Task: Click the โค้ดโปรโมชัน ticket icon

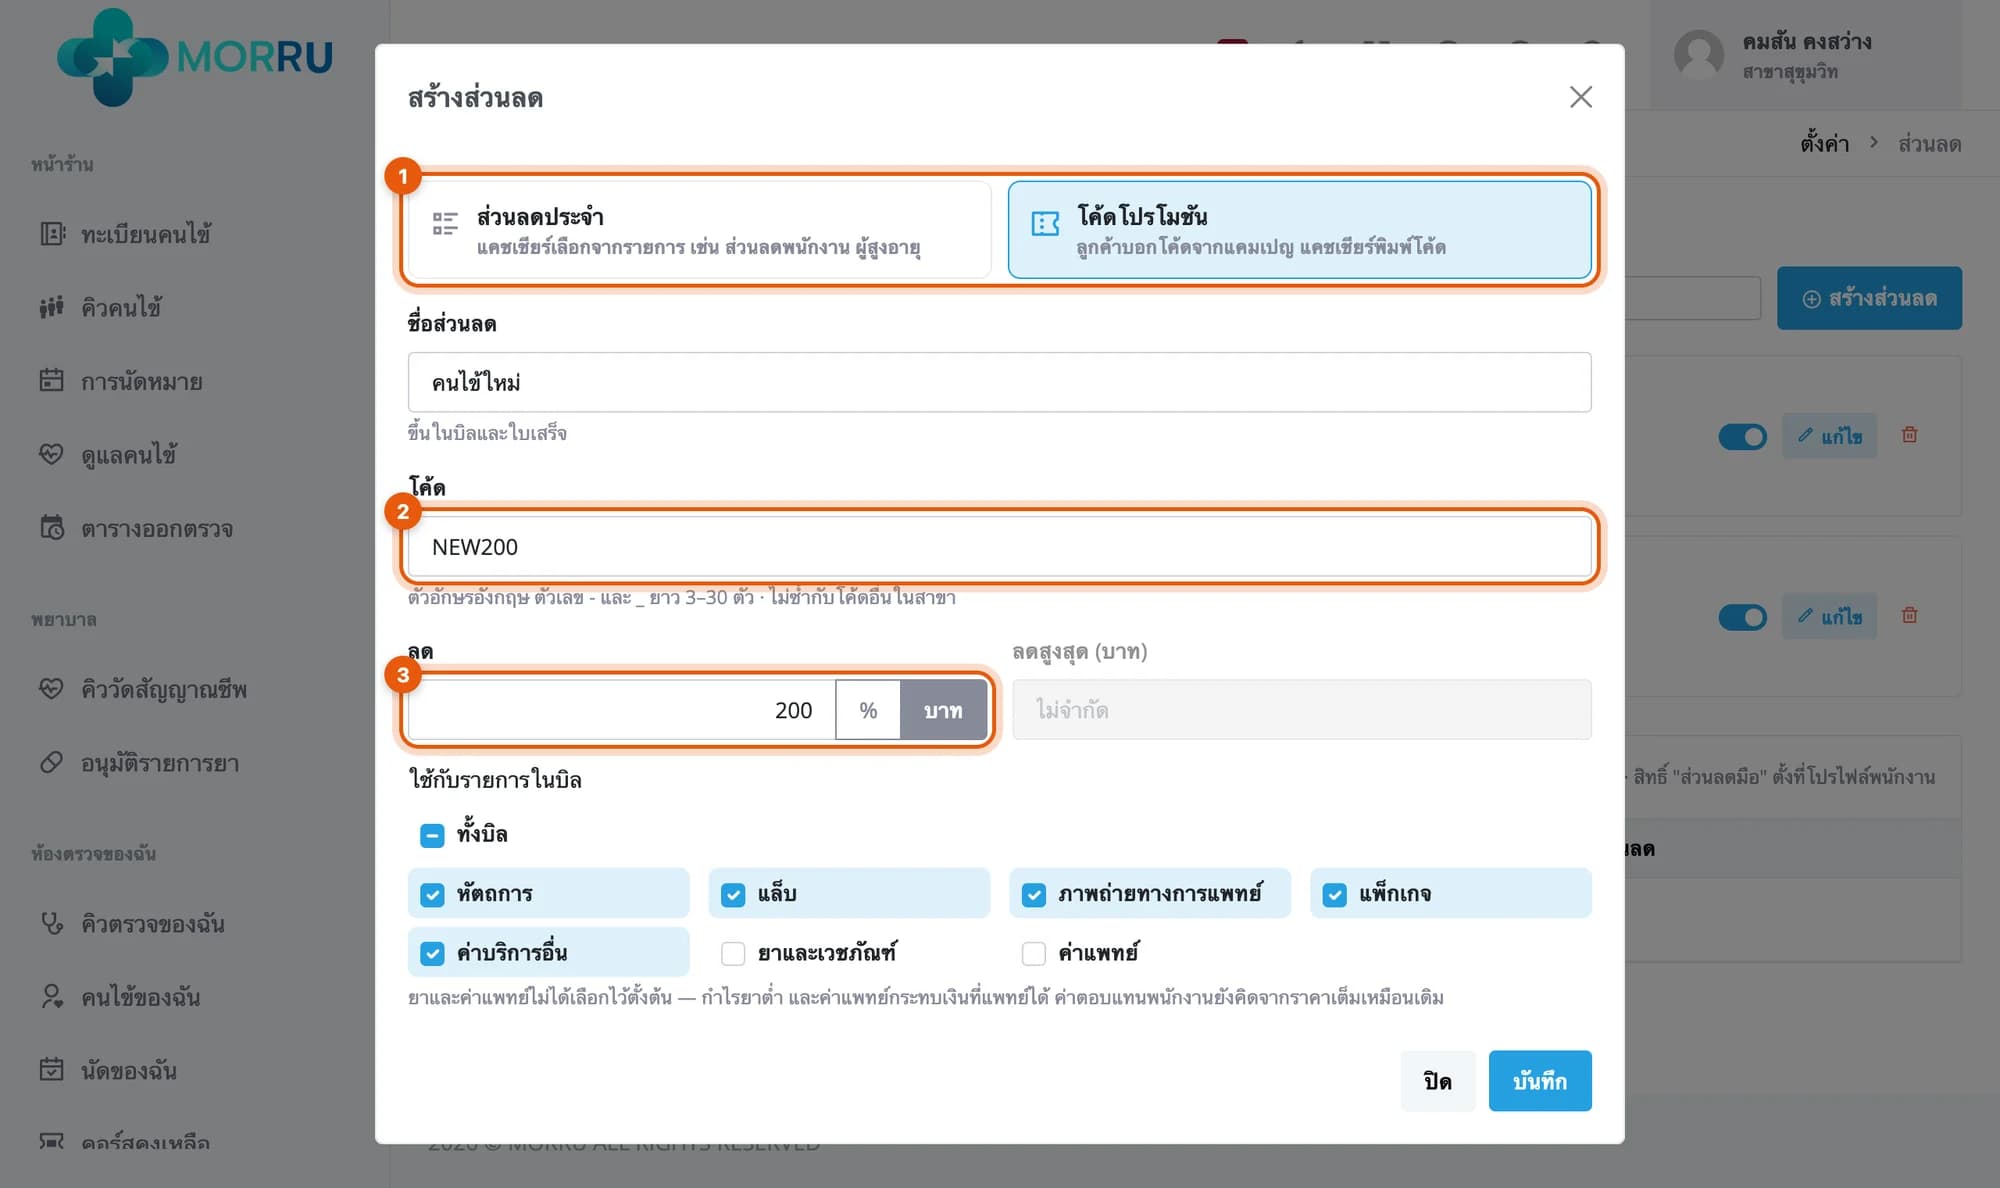Action: click(1045, 224)
